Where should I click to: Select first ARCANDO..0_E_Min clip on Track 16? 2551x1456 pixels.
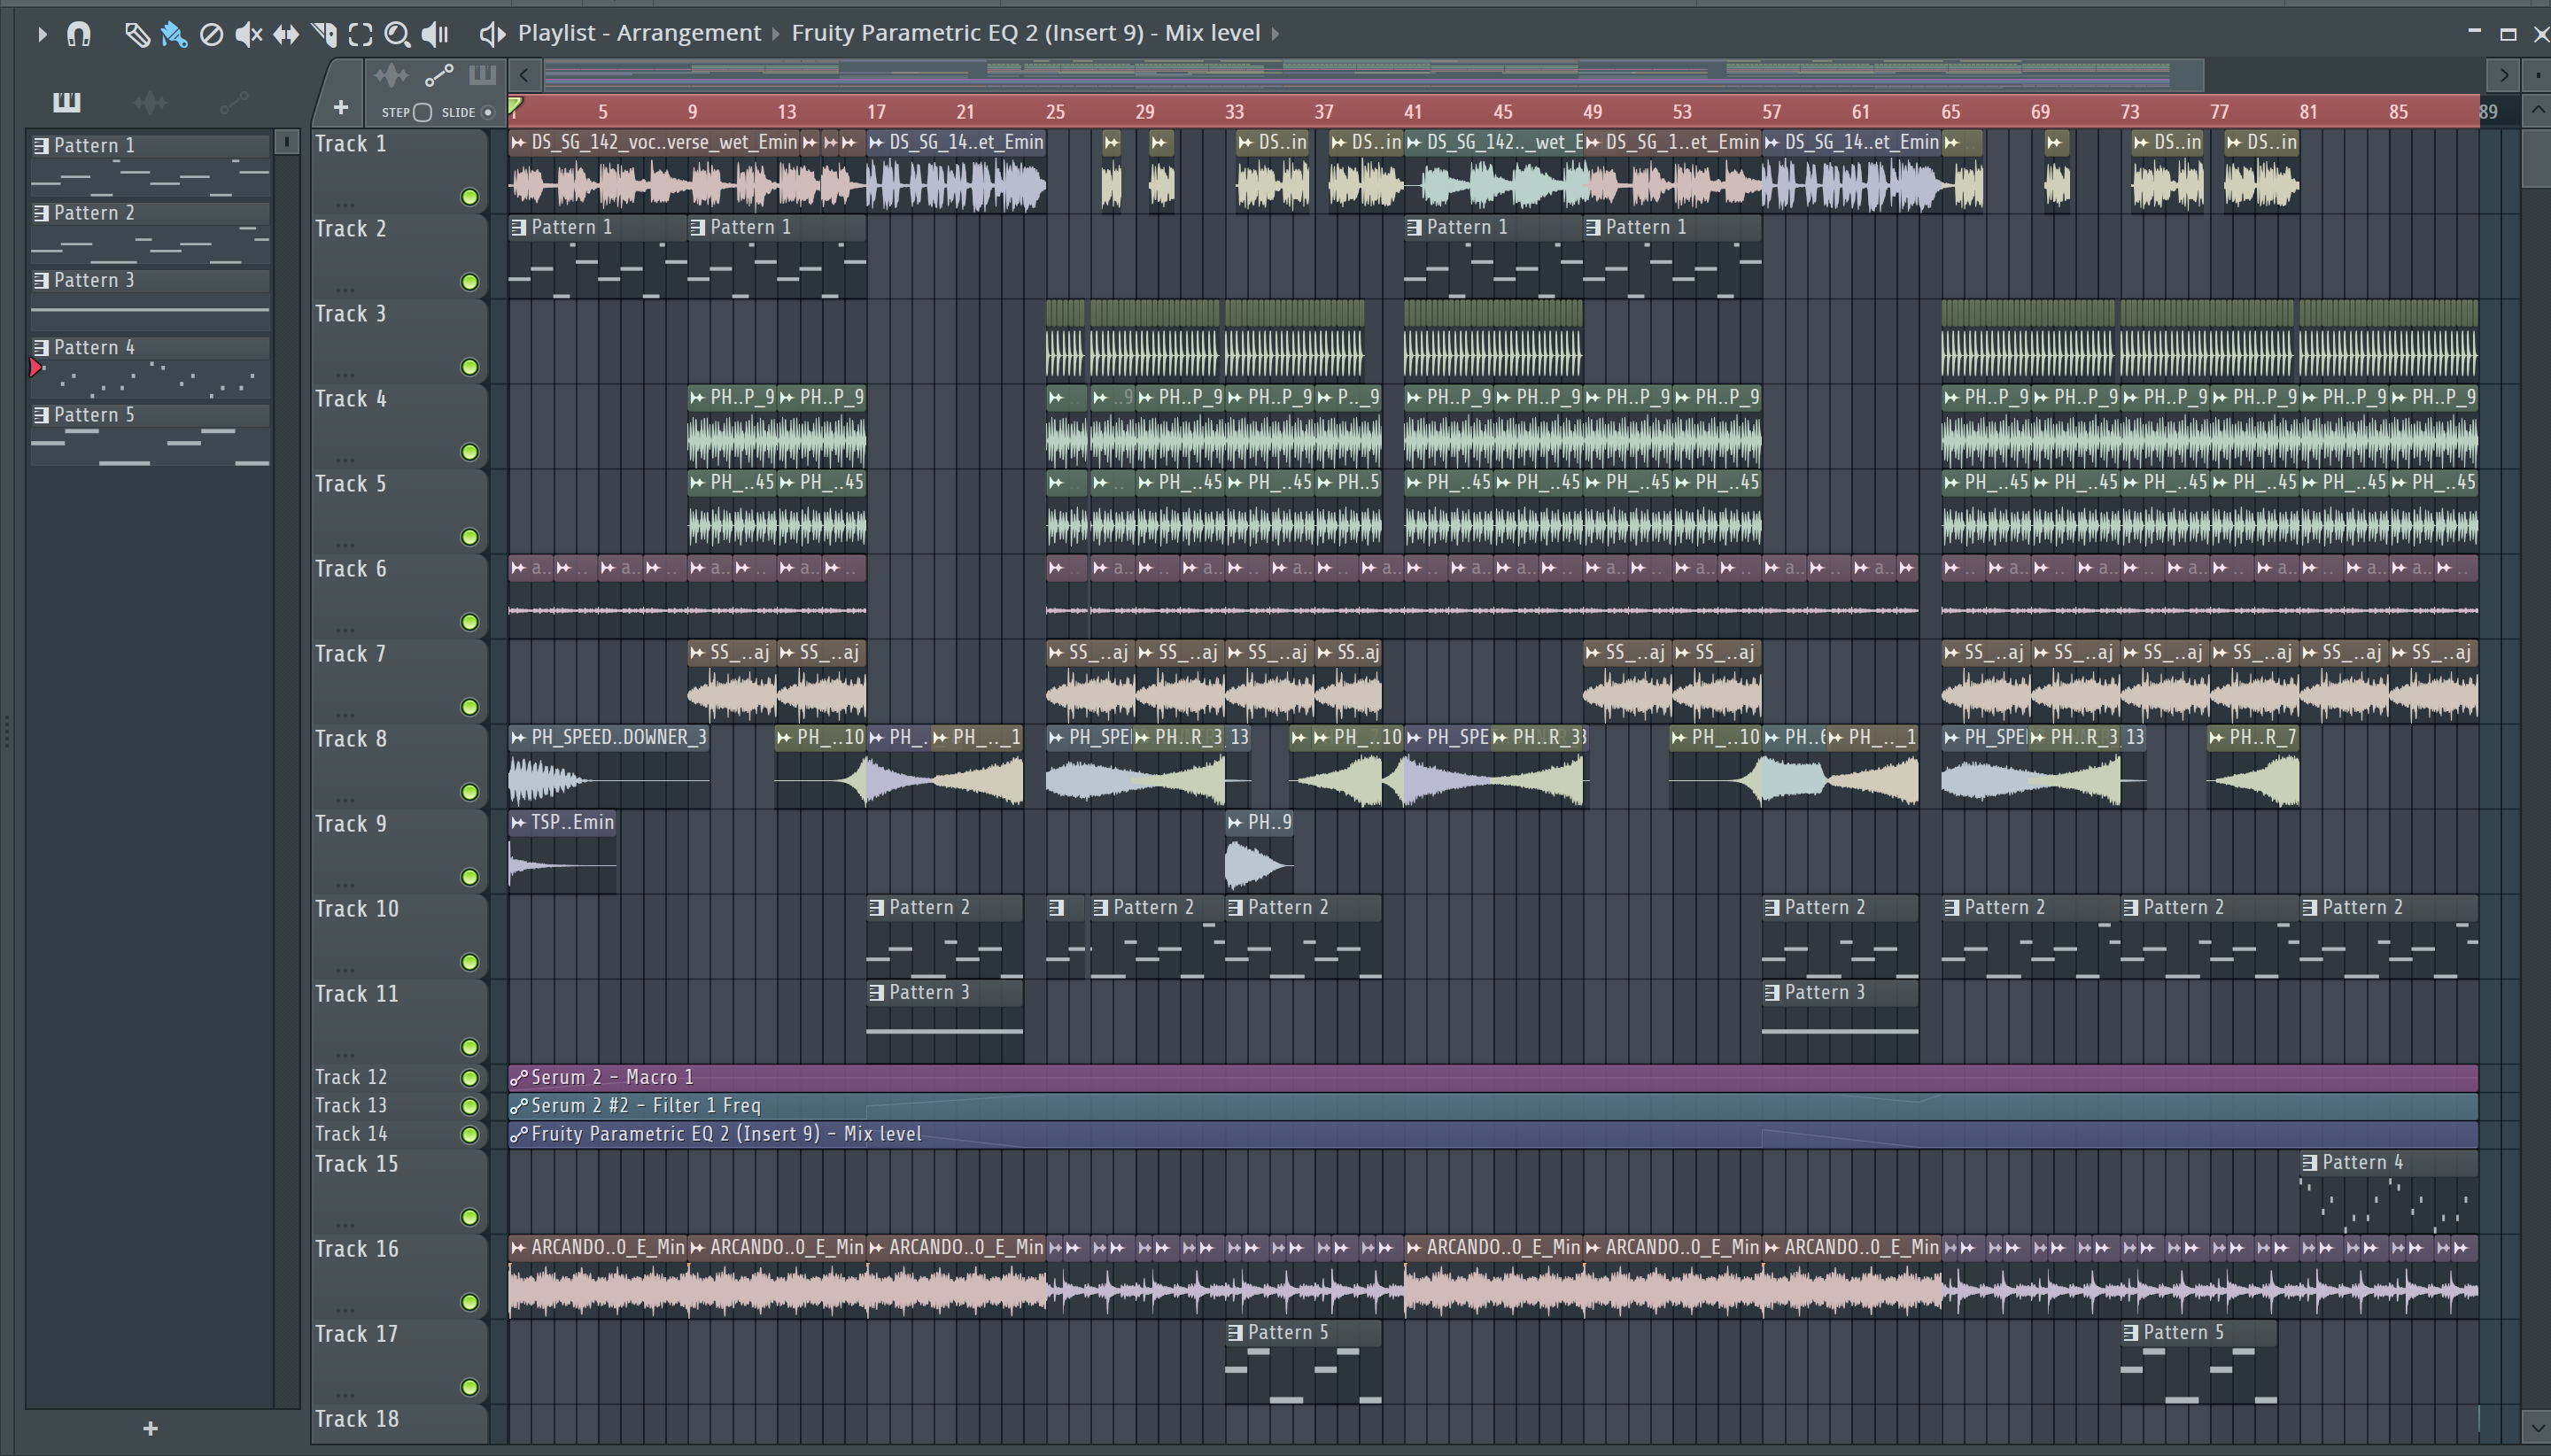pyautogui.click(x=598, y=1276)
